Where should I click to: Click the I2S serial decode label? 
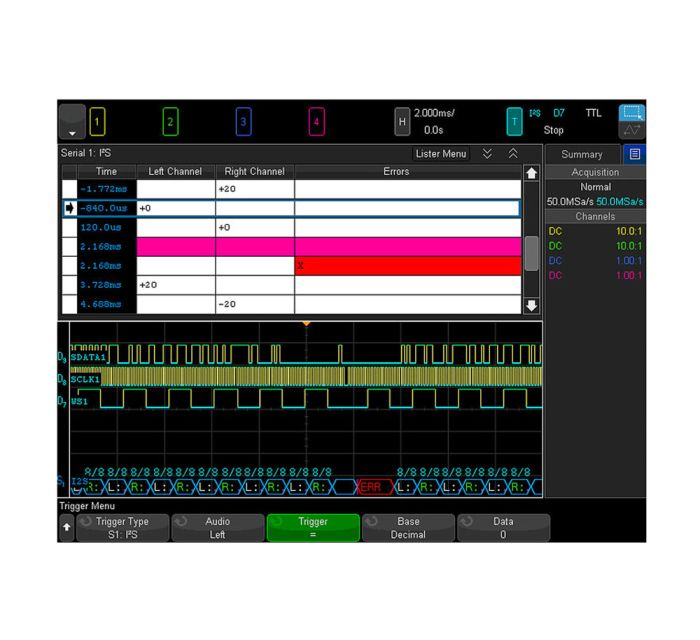pos(79,481)
